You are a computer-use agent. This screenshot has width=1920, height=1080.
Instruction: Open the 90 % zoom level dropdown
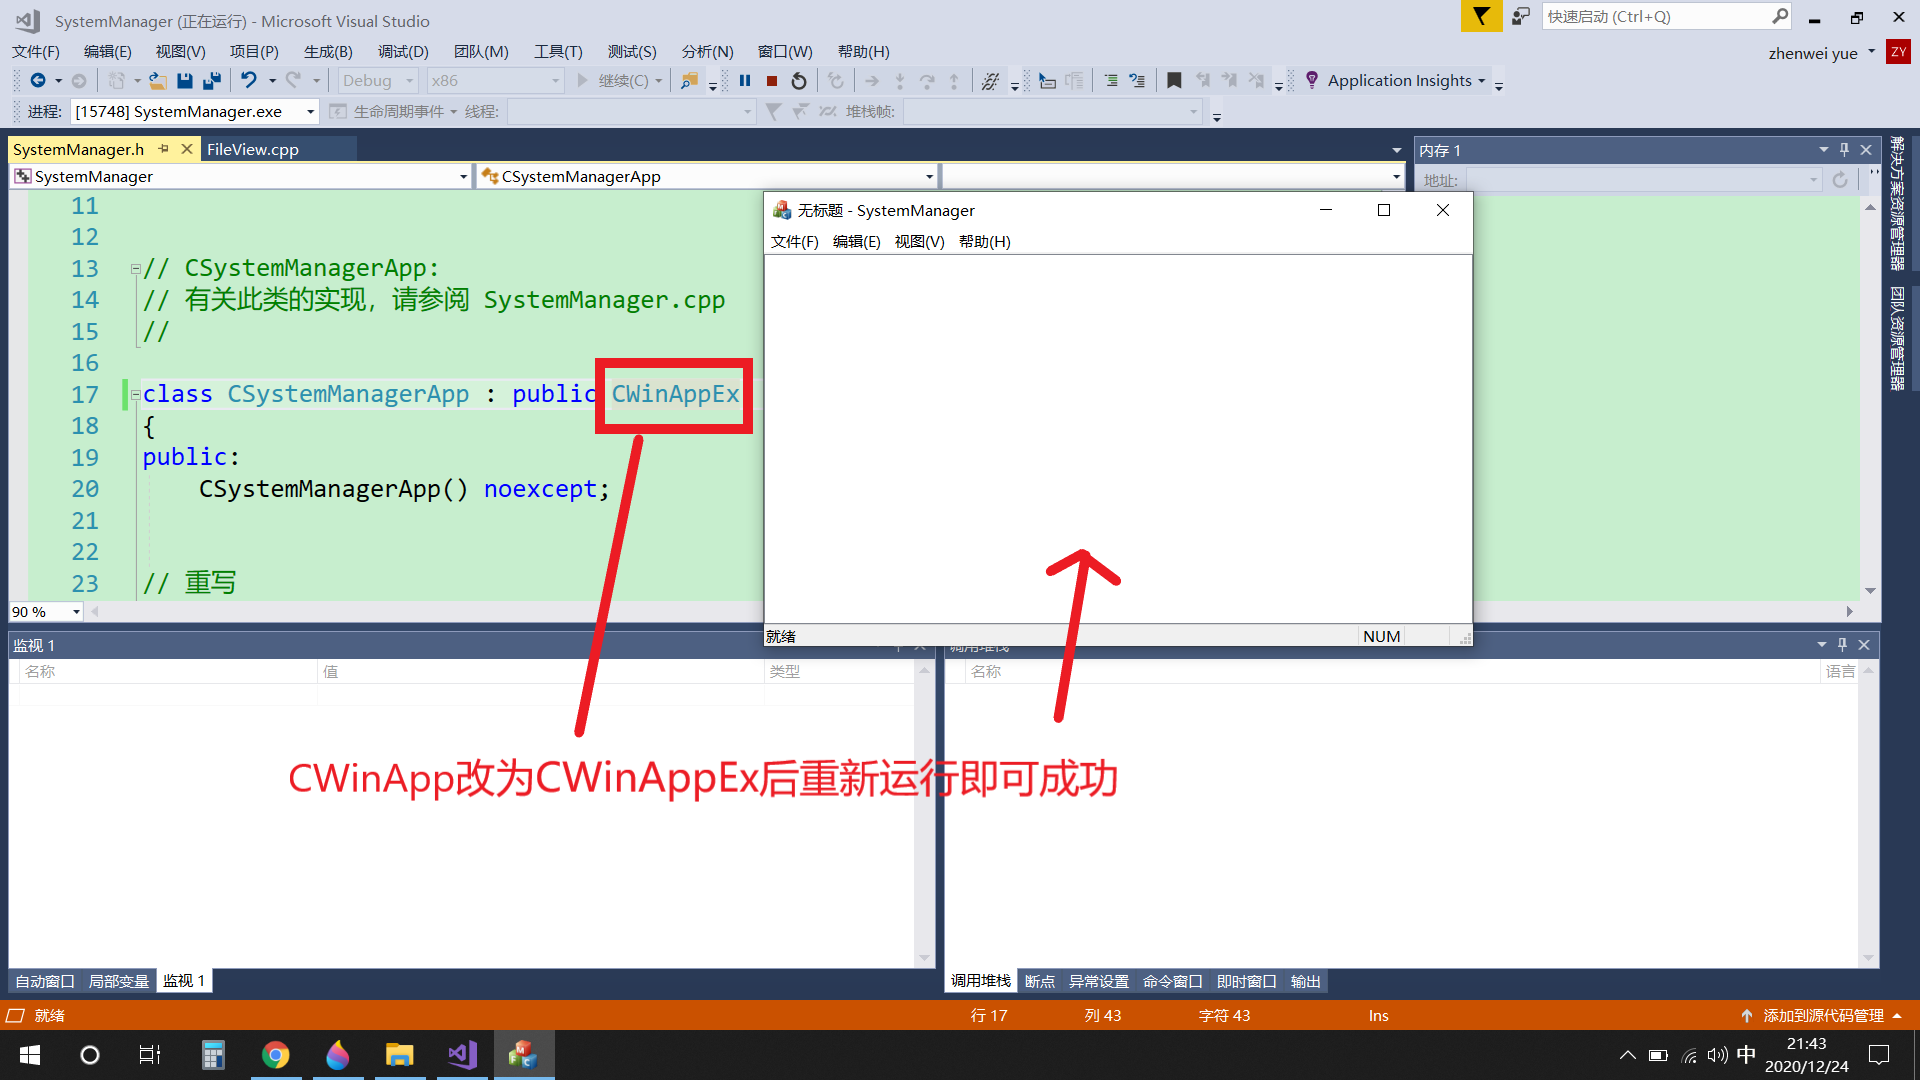click(x=76, y=612)
